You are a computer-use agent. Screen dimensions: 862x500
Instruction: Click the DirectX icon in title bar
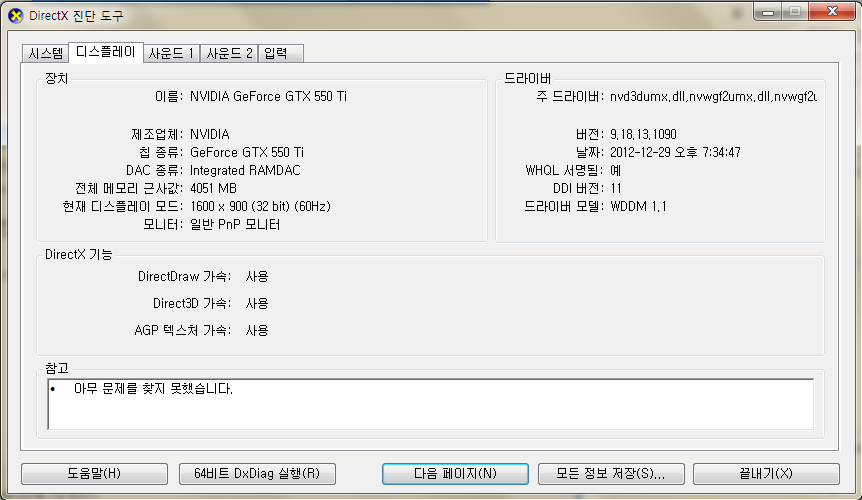(x=15, y=16)
